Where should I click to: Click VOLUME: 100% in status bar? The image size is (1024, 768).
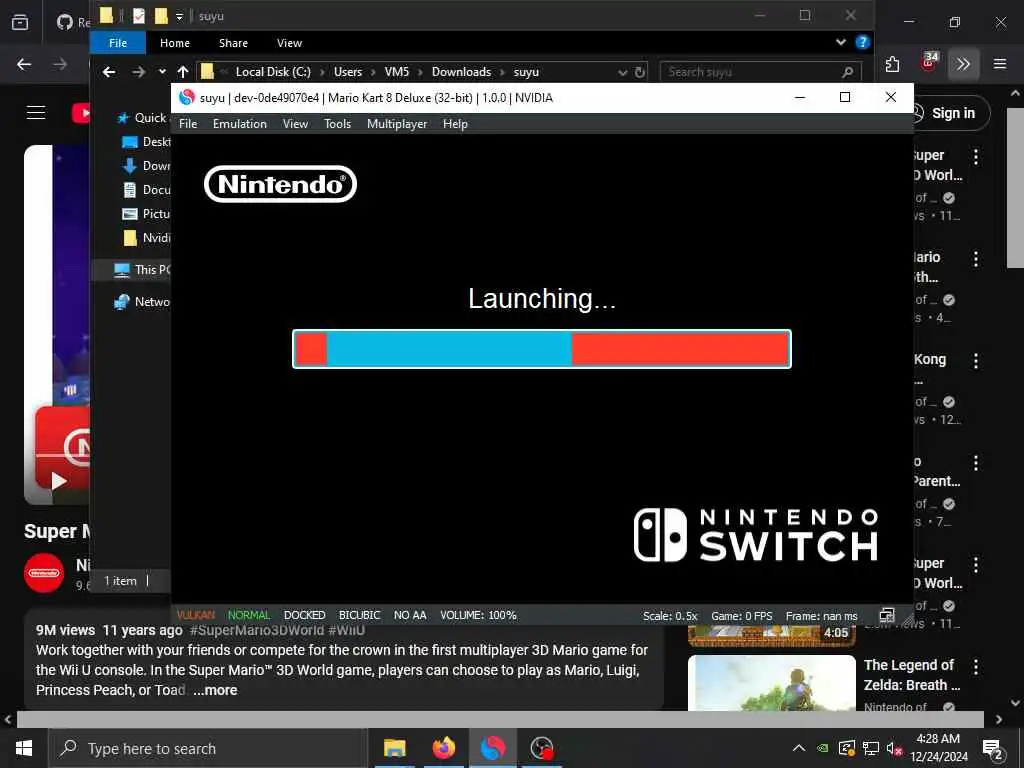478,615
